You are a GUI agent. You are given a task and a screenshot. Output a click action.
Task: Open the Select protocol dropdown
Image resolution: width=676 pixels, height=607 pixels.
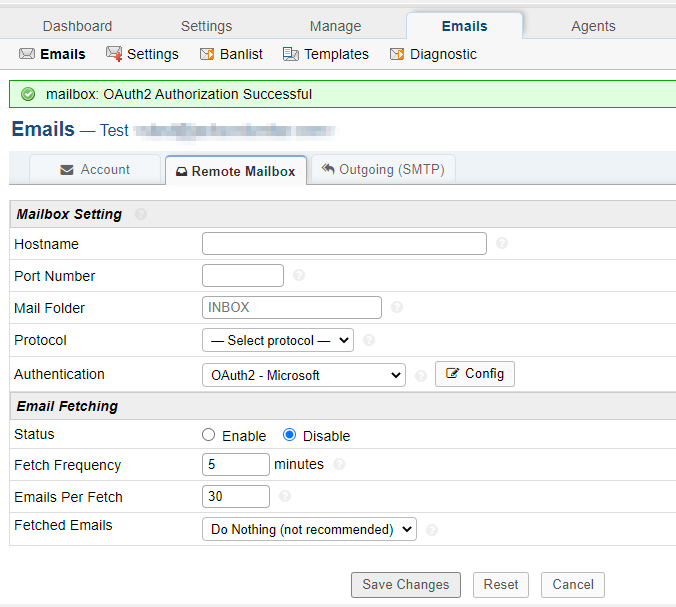coord(277,340)
